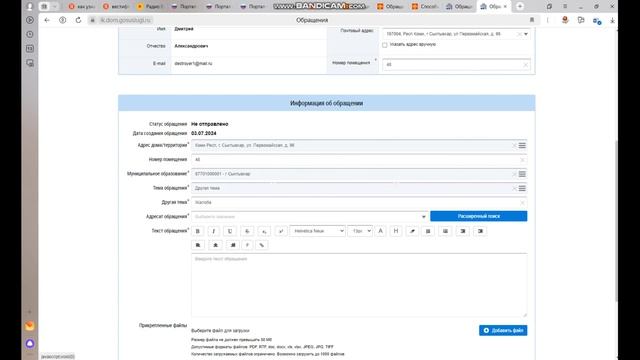Click the Информация об обращении section header

coord(327,103)
